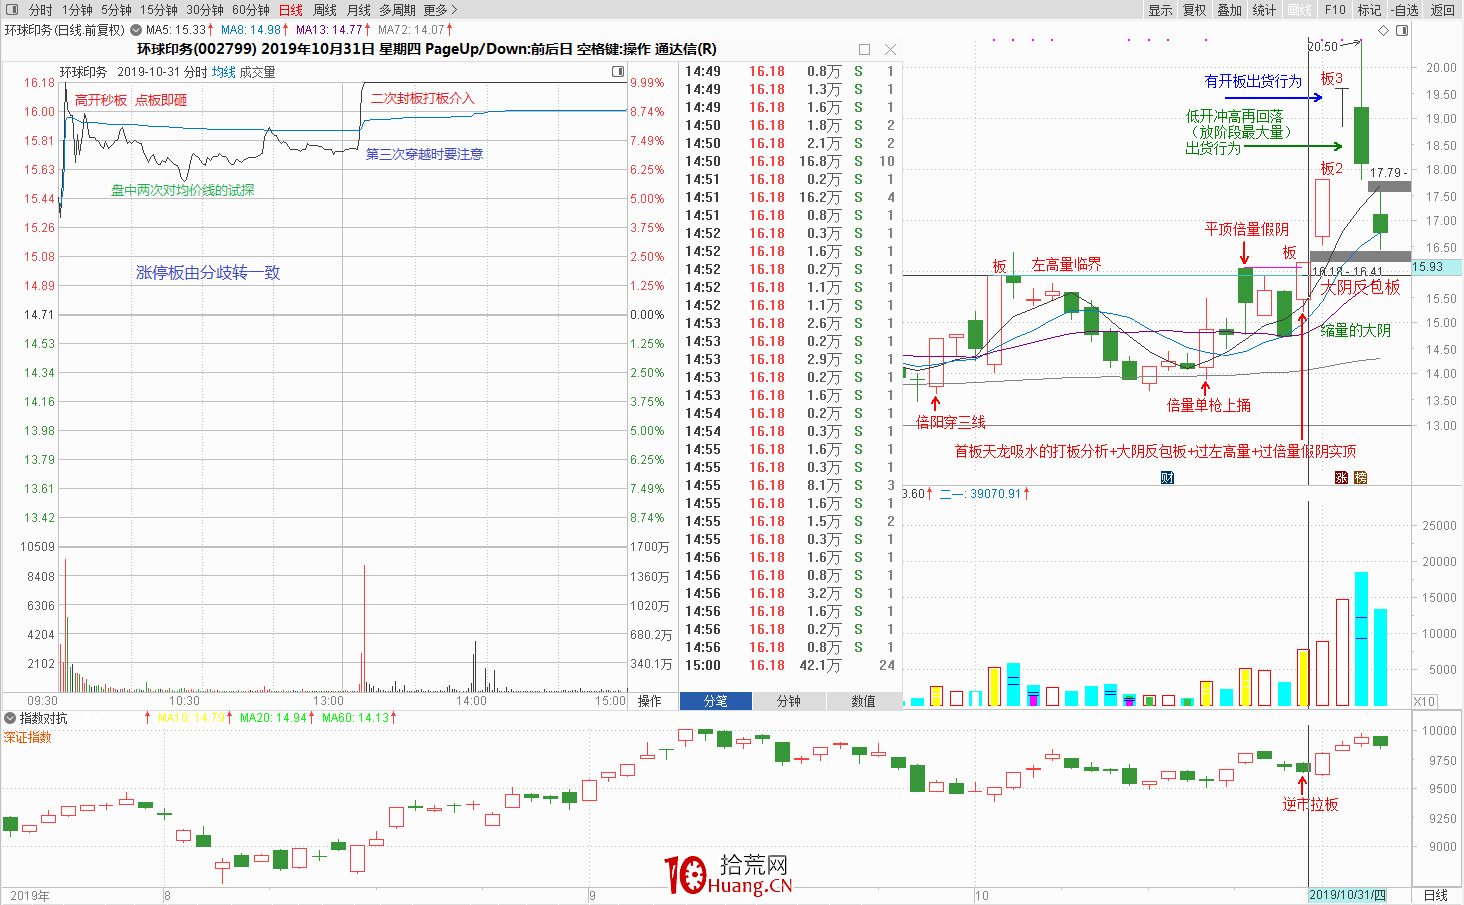1464x905 pixels.
Task: Toggle the right side panel icon on daily chart
Action: click(1402, 30)
